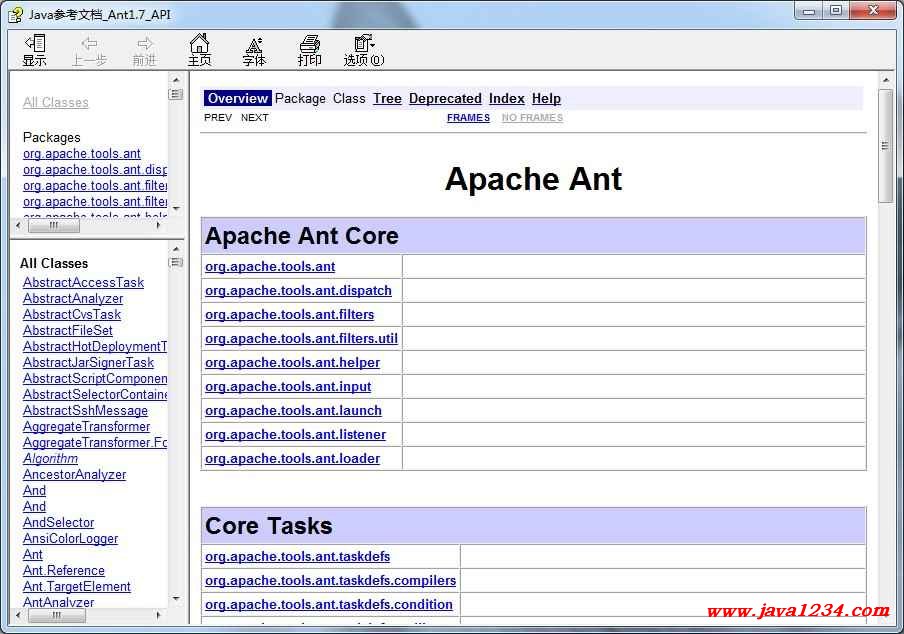Open the org.apache.tools.ant.loader package link
904x634 pixels.
point(293,459)
